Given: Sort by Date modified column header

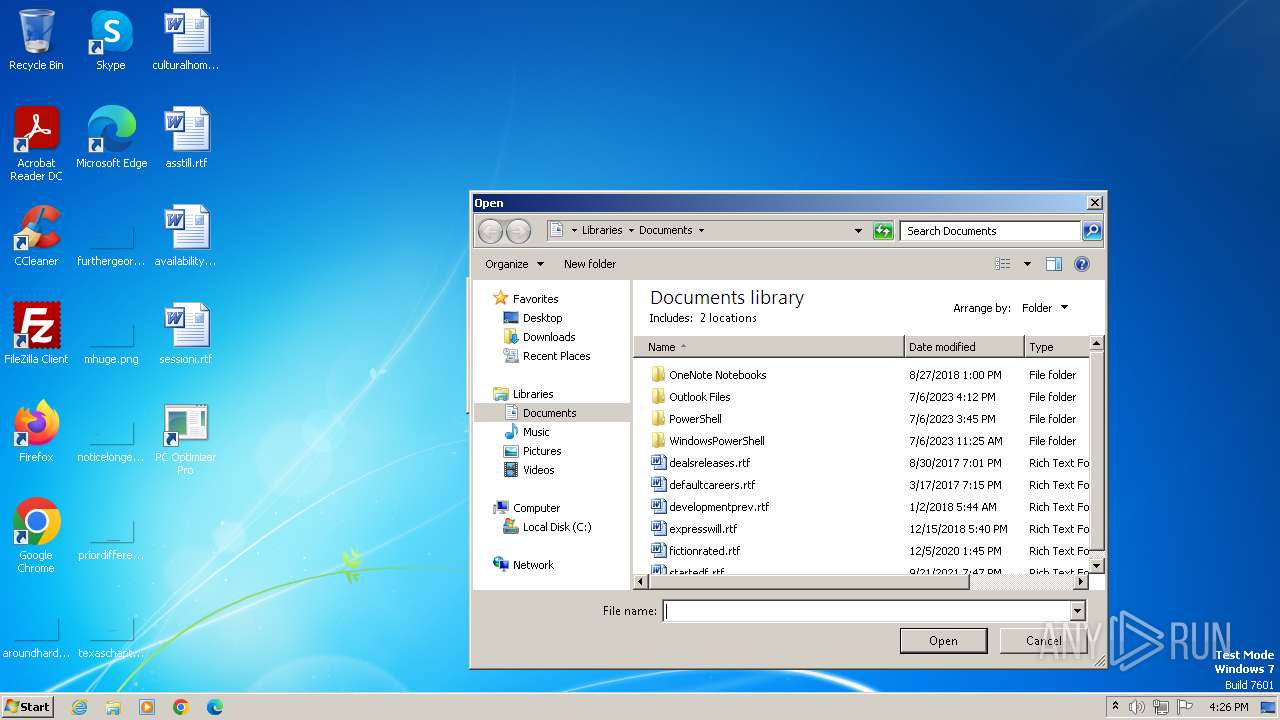Looking at the screenshot, I should [x=964, y=347].
